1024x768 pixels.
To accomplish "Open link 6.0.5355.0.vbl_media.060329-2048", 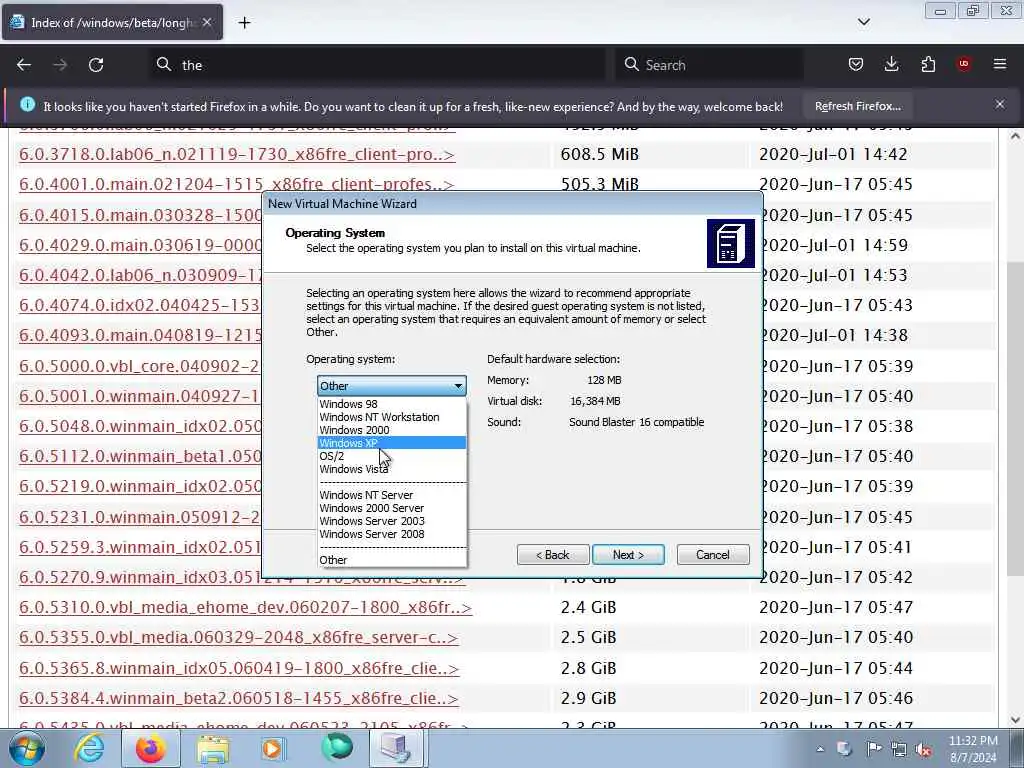I will (x=238, y=637).
